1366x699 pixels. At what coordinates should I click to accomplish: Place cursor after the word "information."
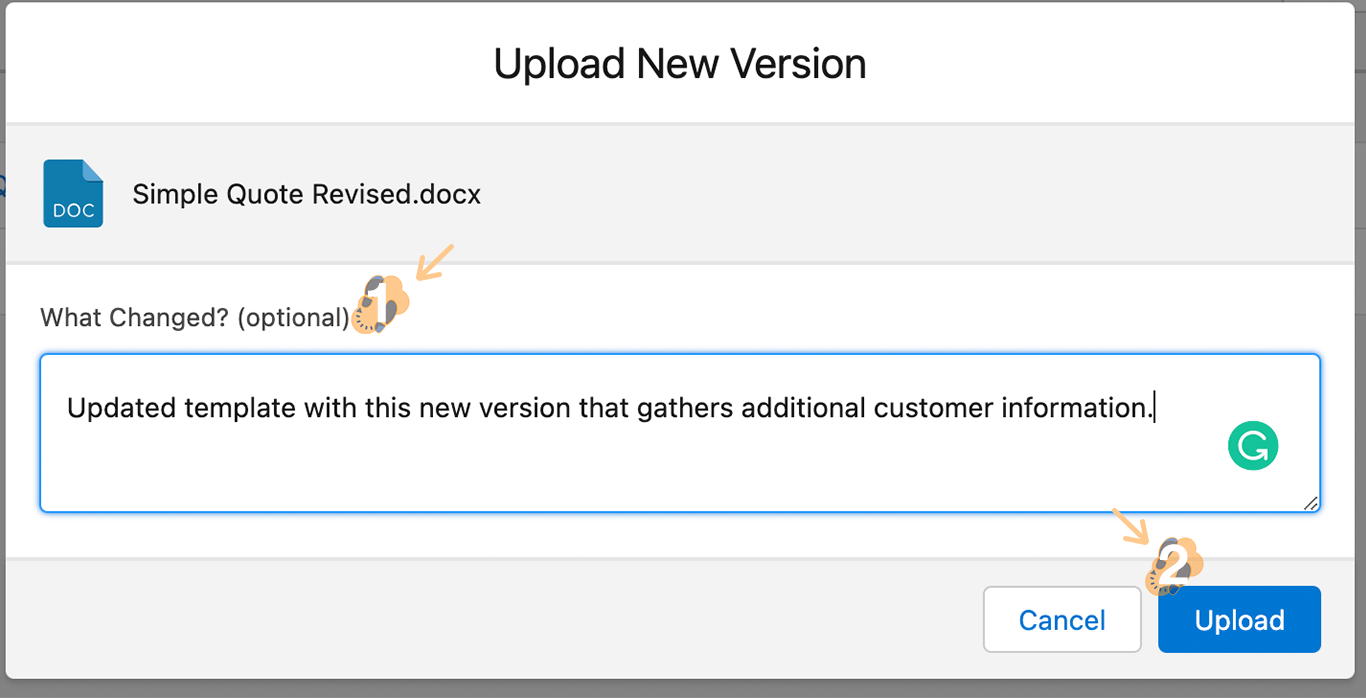click(x=1155, y=408)
